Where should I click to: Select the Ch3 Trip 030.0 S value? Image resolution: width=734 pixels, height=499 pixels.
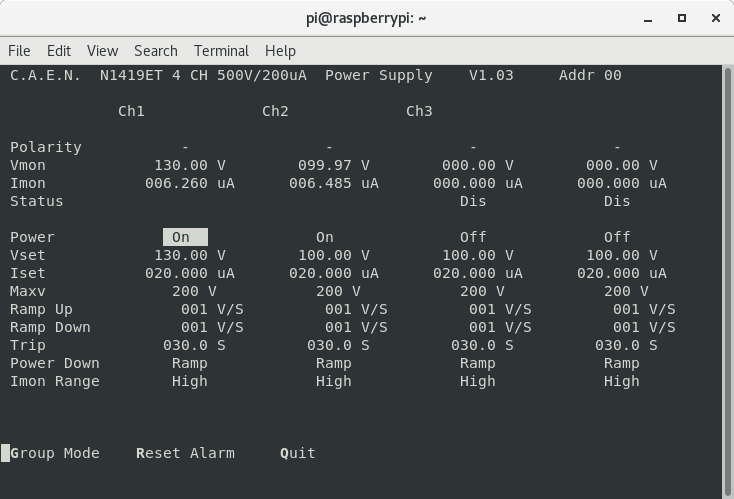pyautogui.click(x=482, y=345)
